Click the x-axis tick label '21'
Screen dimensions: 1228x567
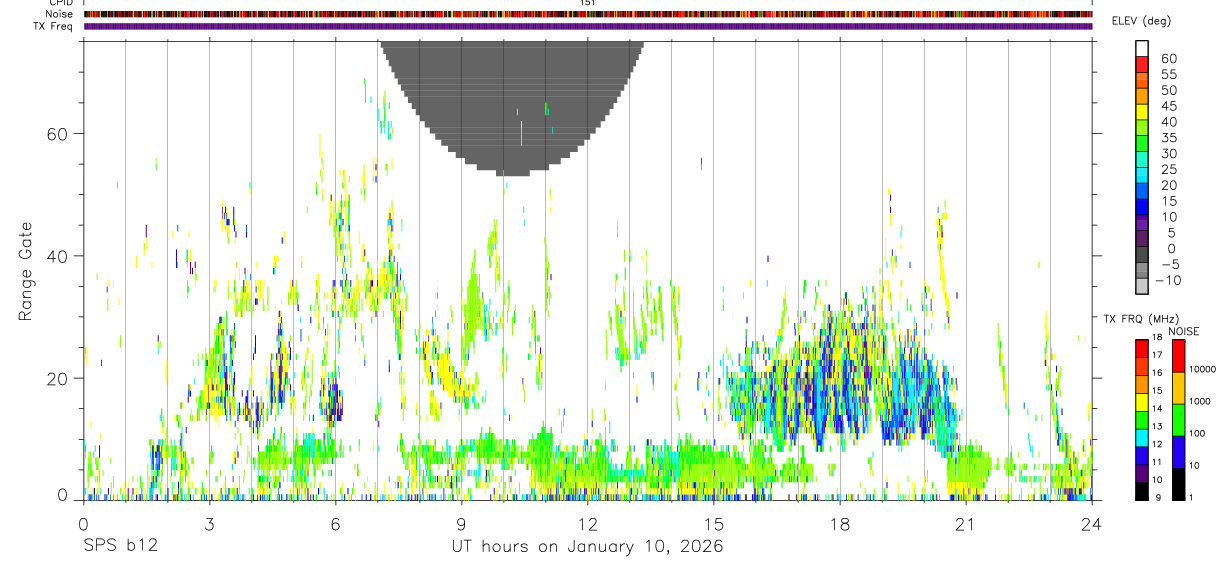coord(966,523)
